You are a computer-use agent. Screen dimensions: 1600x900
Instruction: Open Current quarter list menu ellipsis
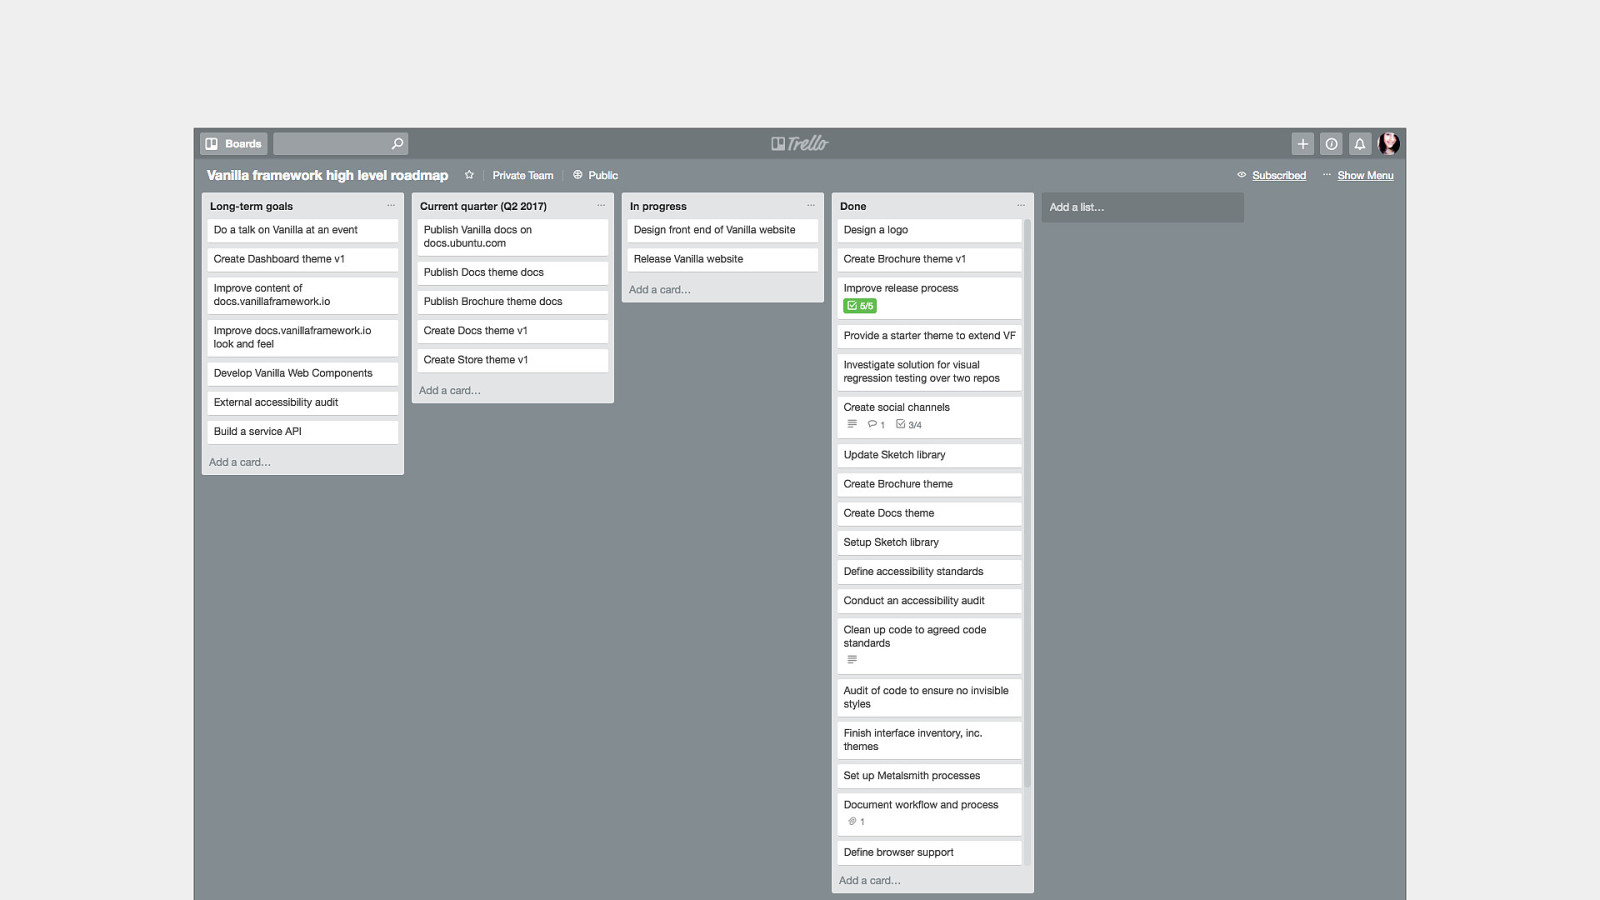[x=601, y=206]
